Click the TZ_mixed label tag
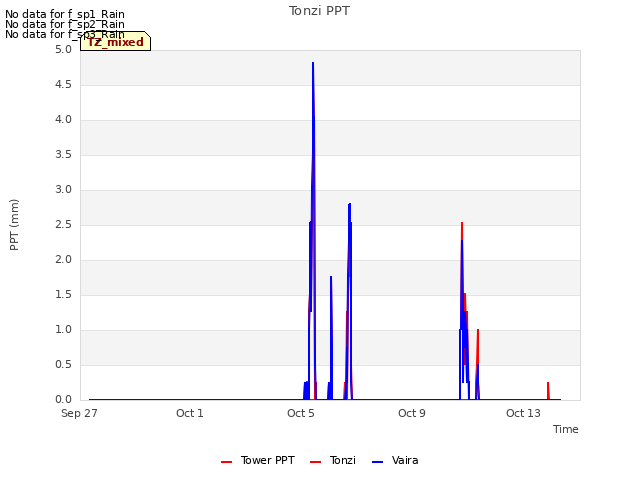Viewport: 640px width, 480px height. click(116, 41)
